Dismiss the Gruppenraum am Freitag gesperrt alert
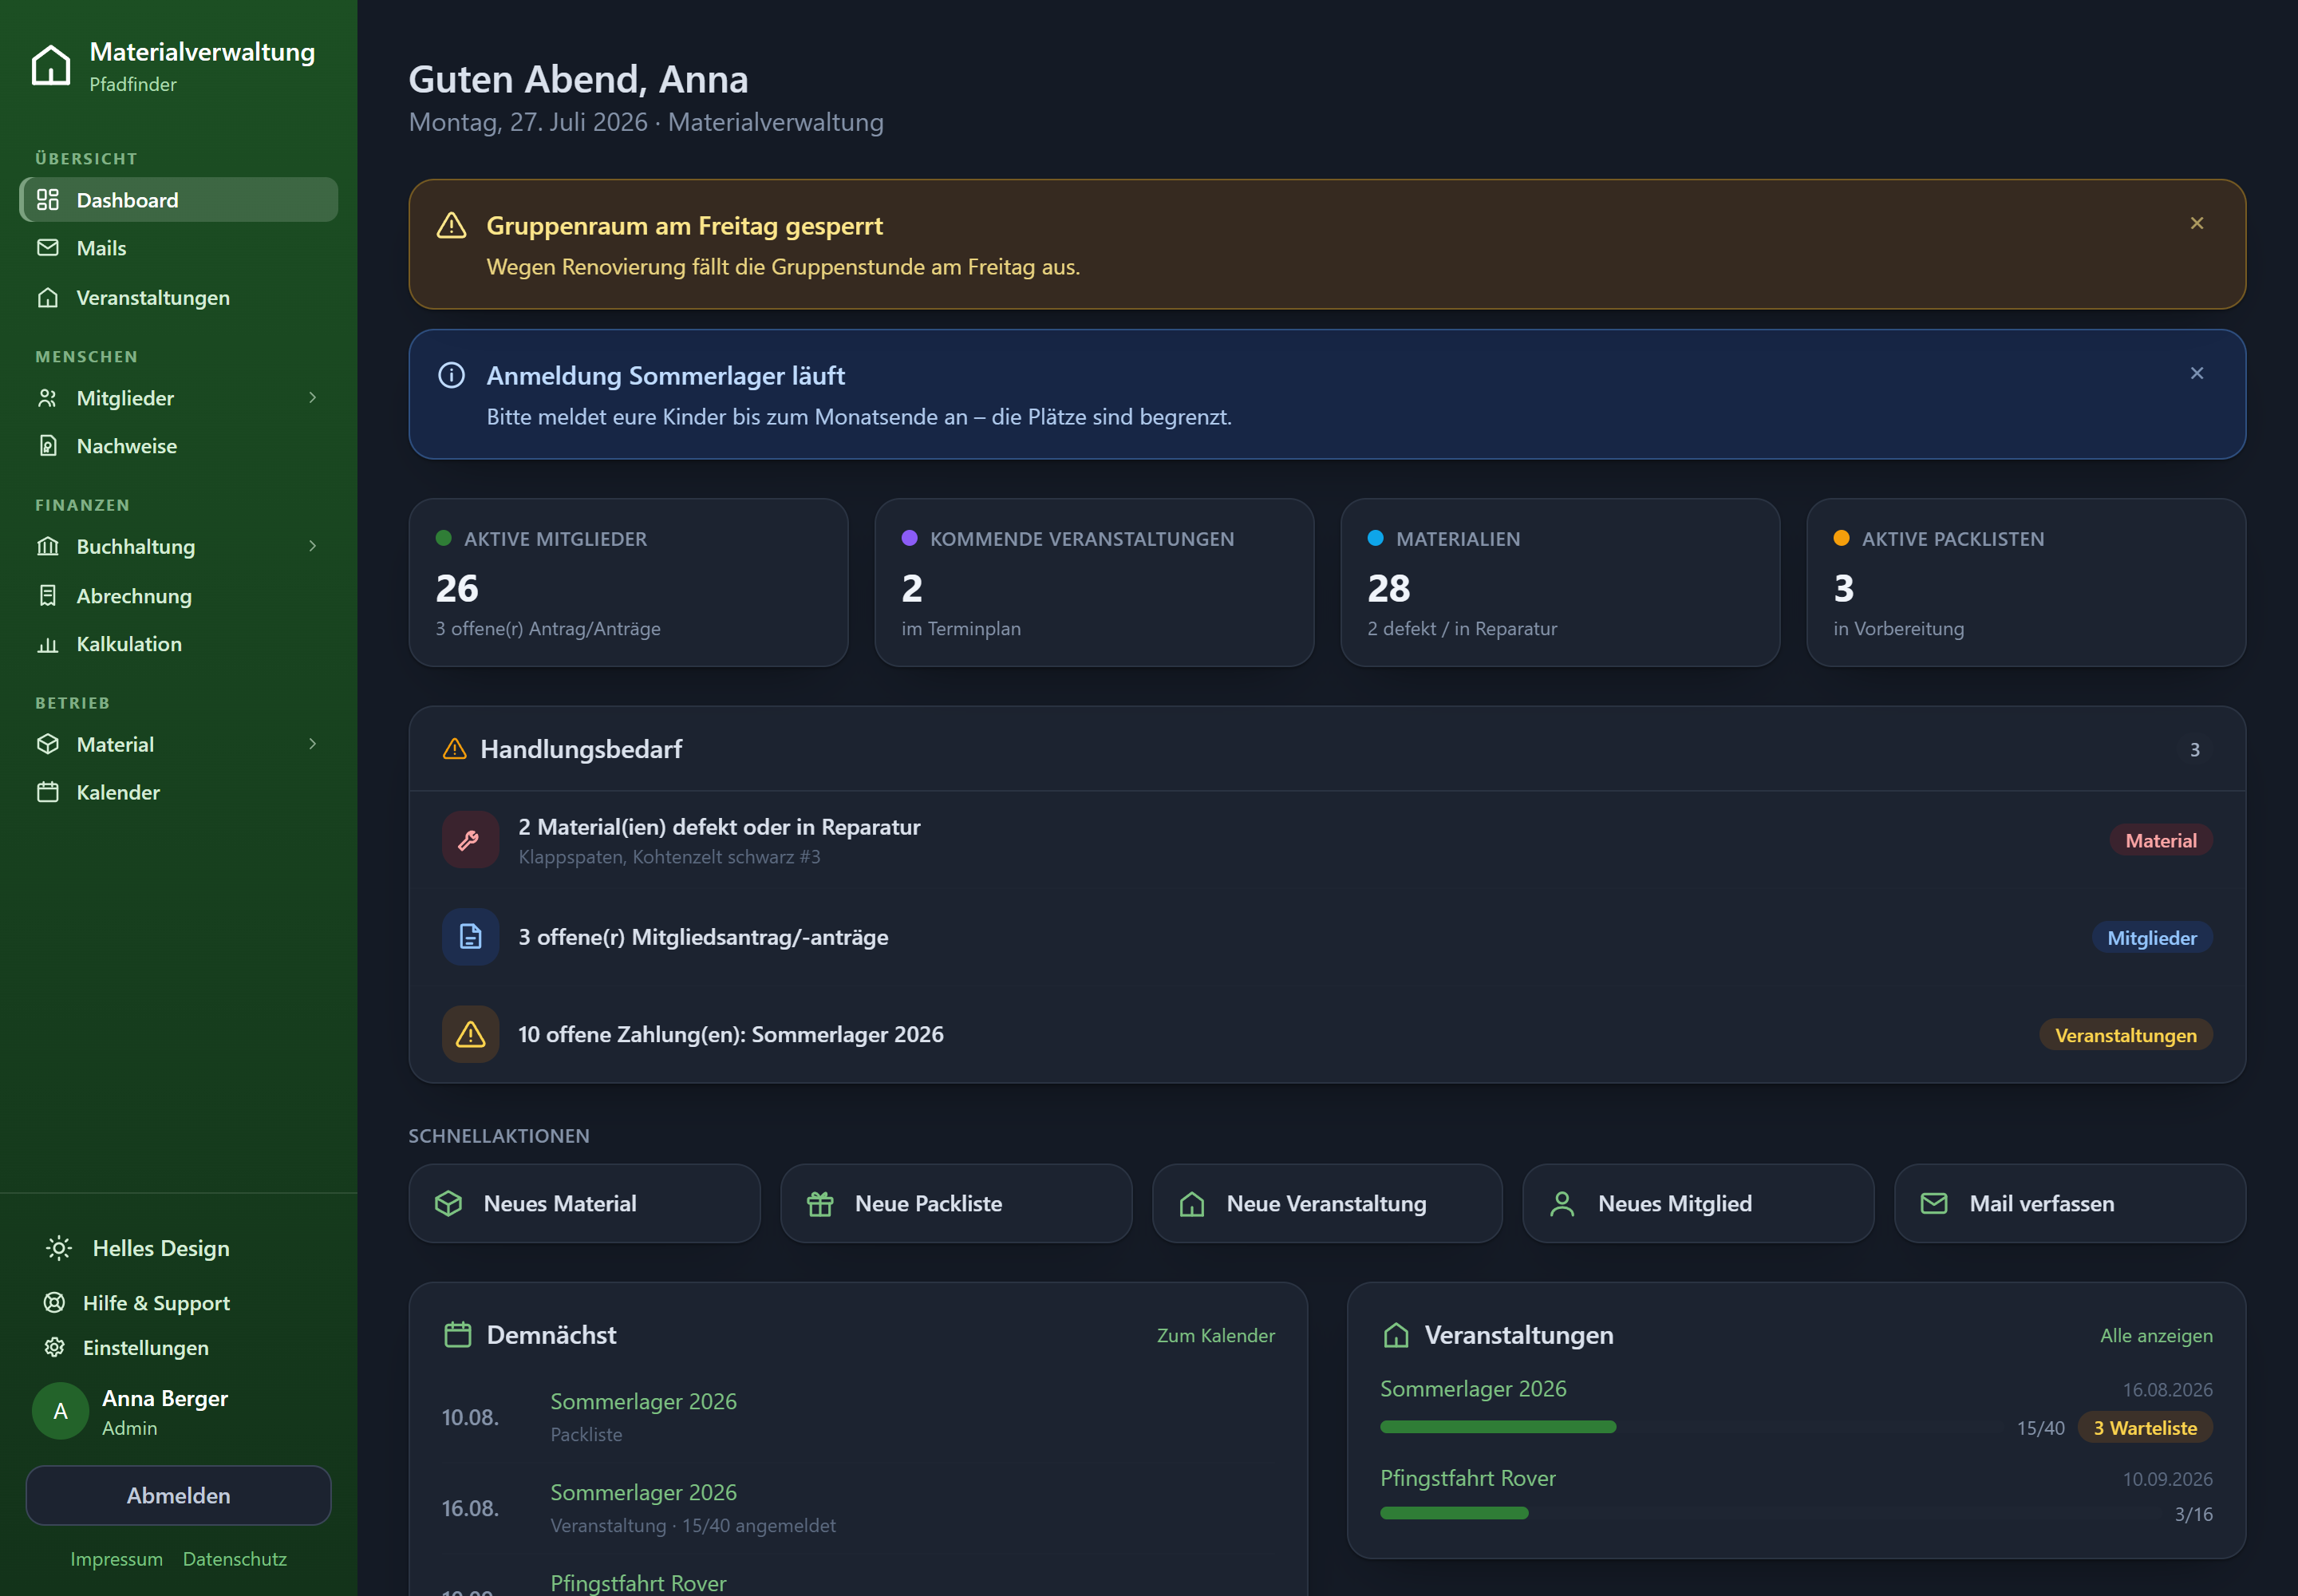This screenshot has height=1596, width=2298. click(x=2197, y=224)
